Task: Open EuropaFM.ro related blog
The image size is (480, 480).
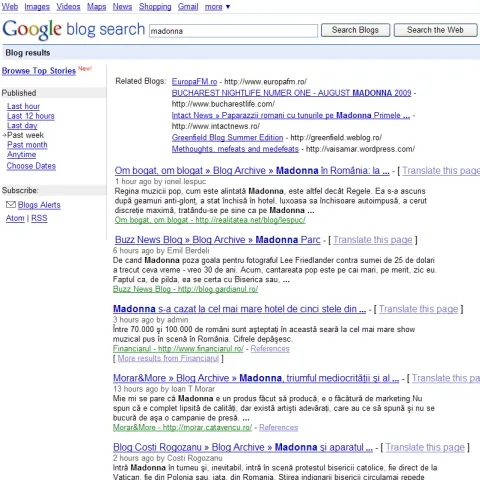Action: tap(194, 82)
